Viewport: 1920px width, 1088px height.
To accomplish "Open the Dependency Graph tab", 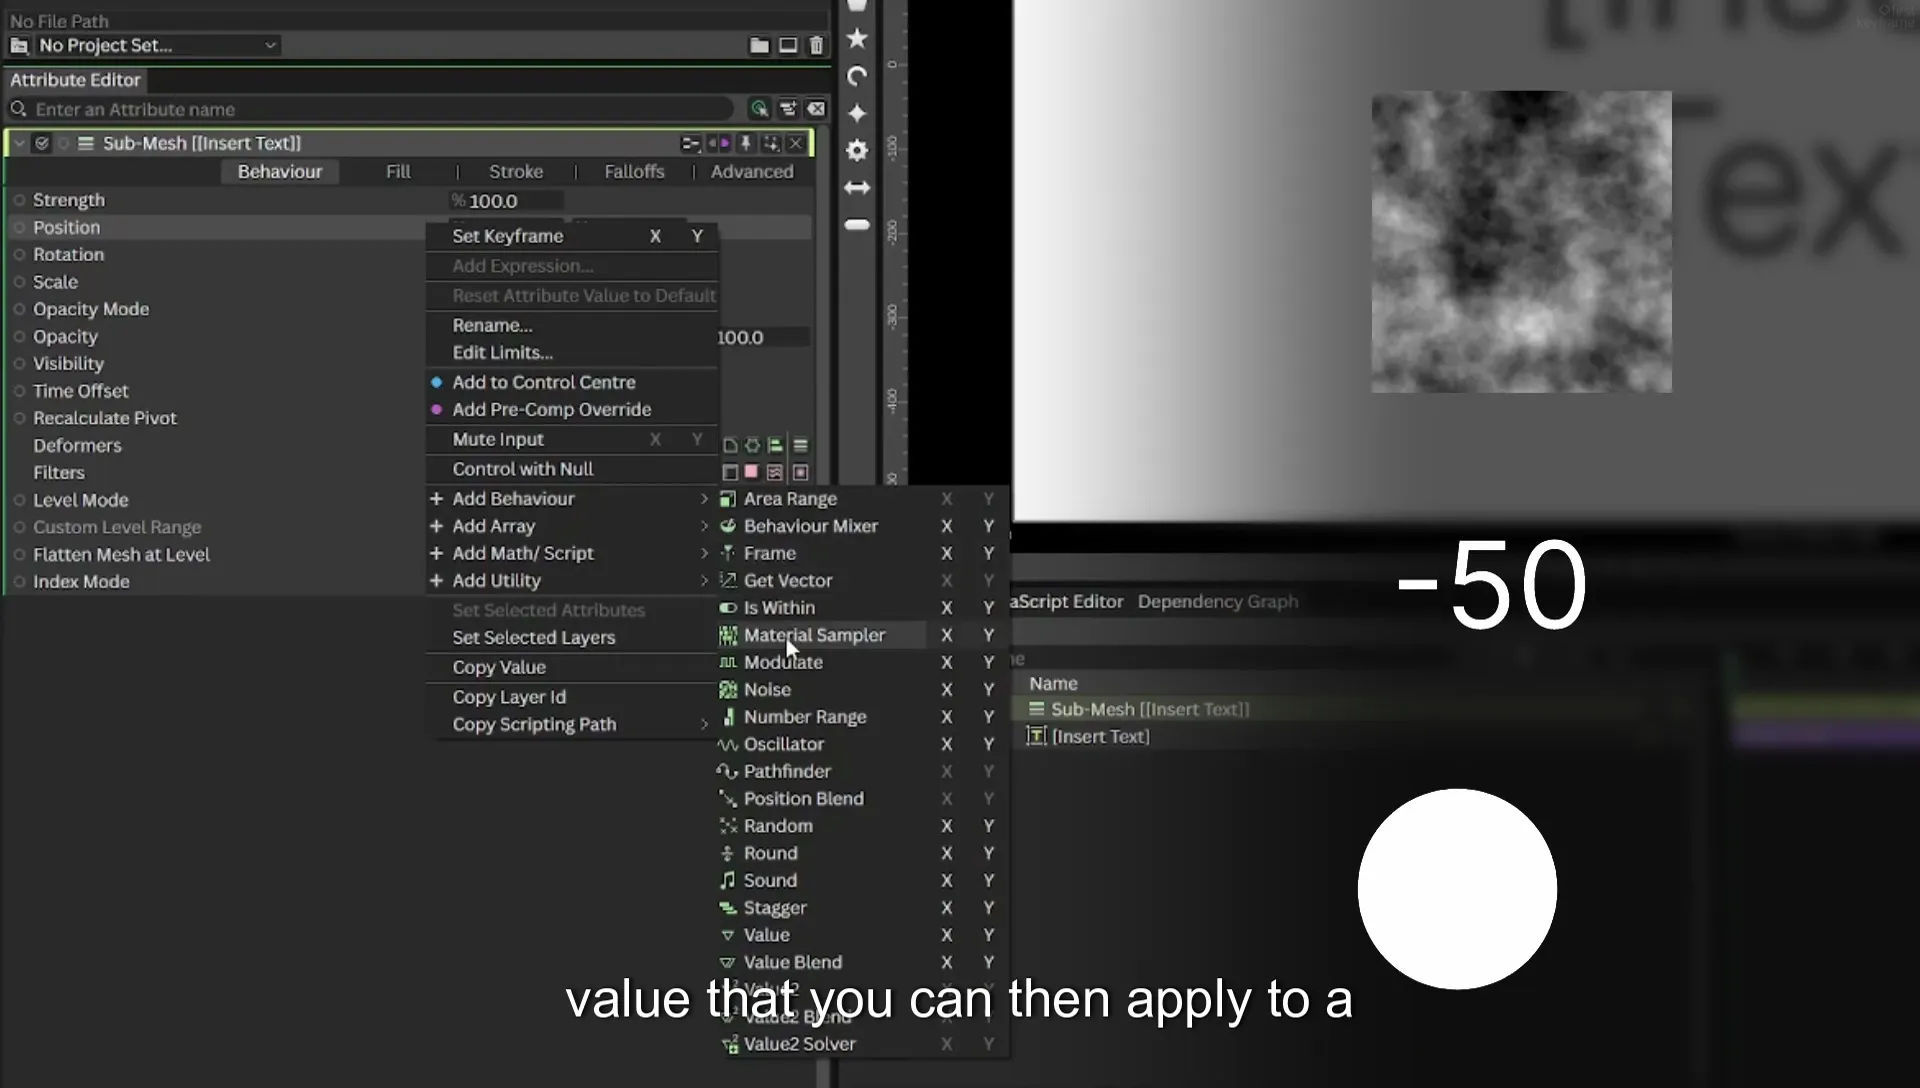I will (1218, 601).
